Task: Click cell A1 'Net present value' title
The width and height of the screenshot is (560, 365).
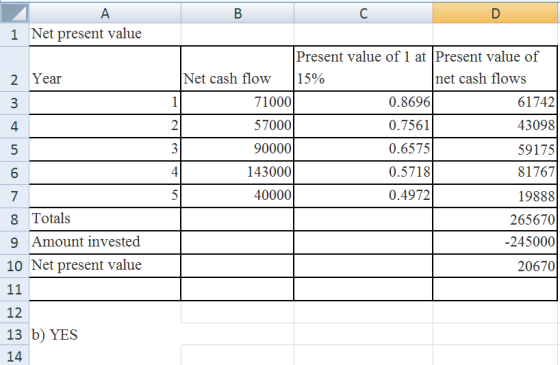Action: [105, 34]
